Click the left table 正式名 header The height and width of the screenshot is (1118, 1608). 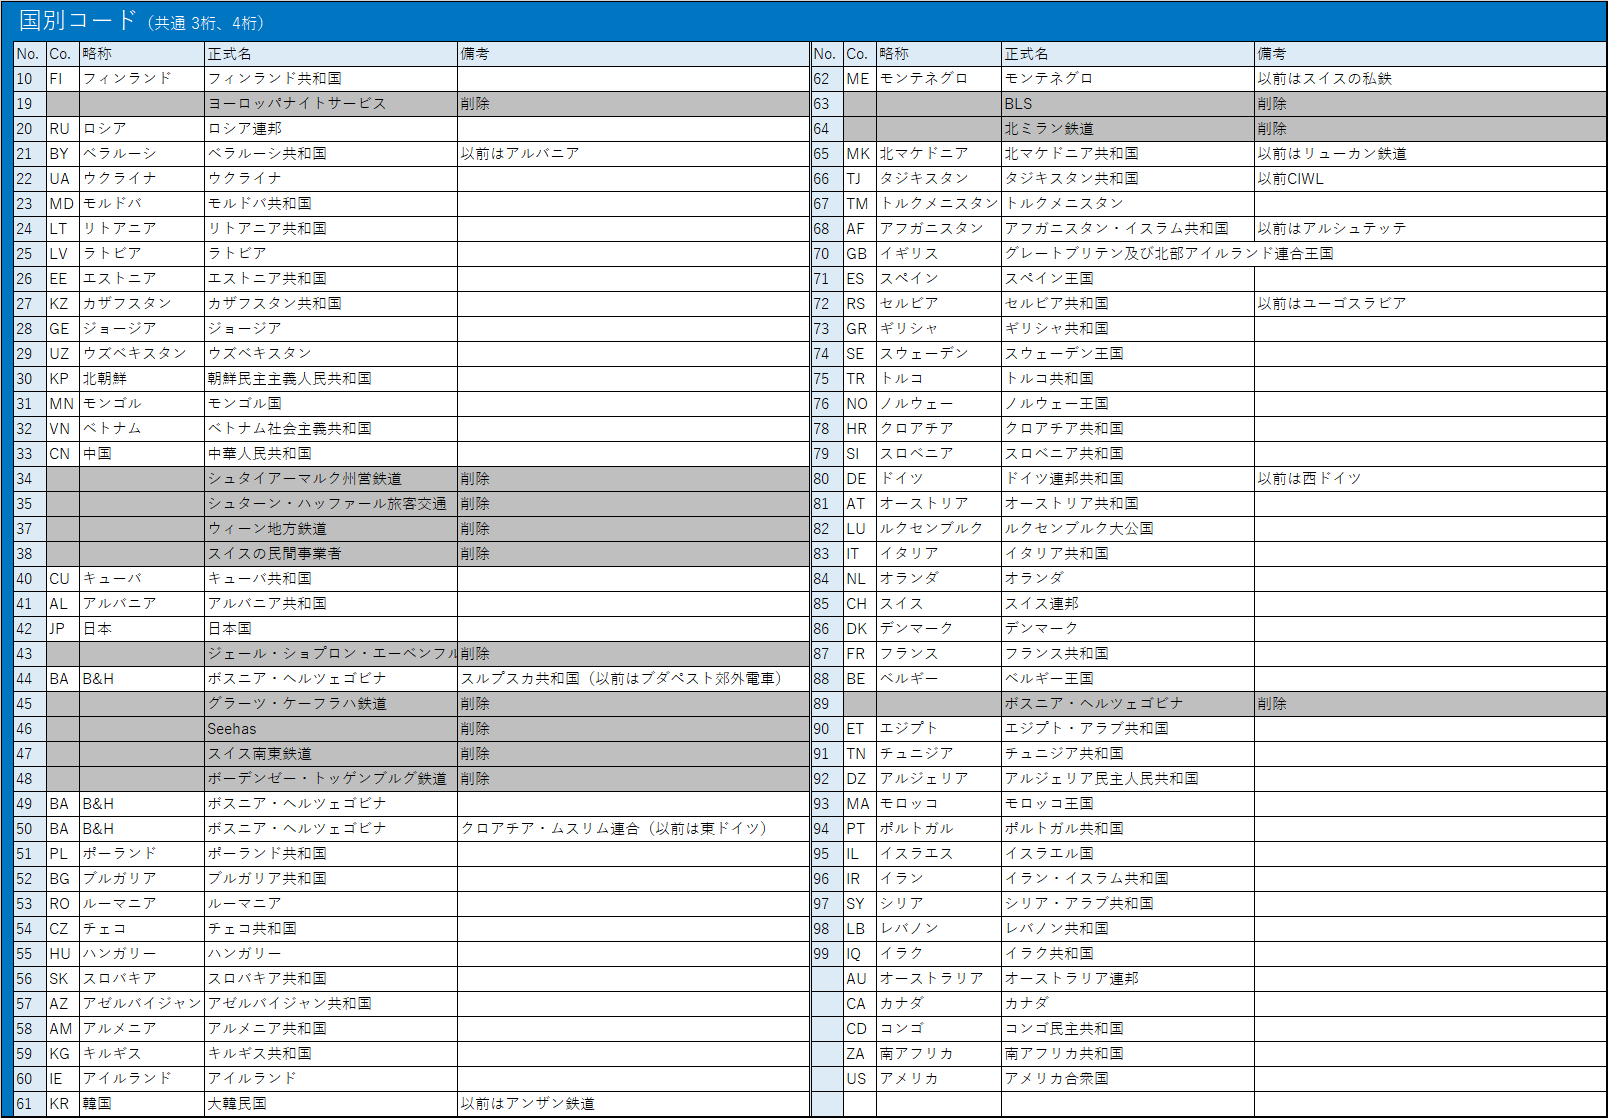coord(331,53)
